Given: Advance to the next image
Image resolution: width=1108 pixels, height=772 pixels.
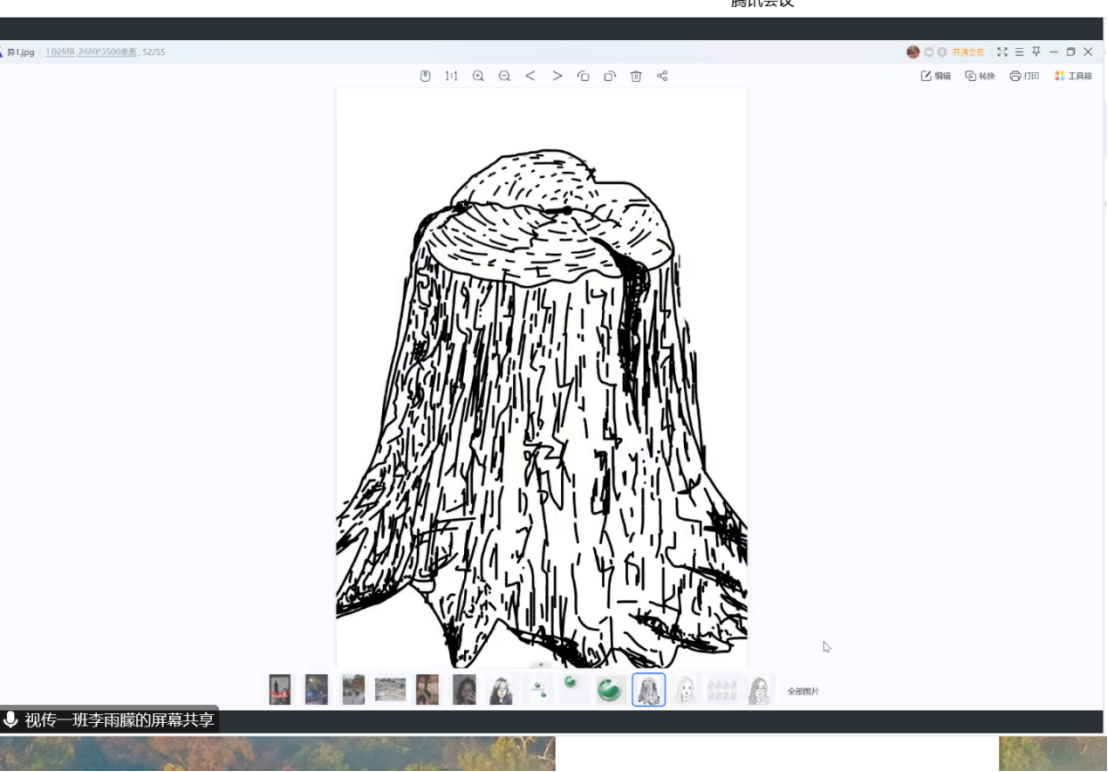Looking at the screenshot, I should click(x=557, y=76).
